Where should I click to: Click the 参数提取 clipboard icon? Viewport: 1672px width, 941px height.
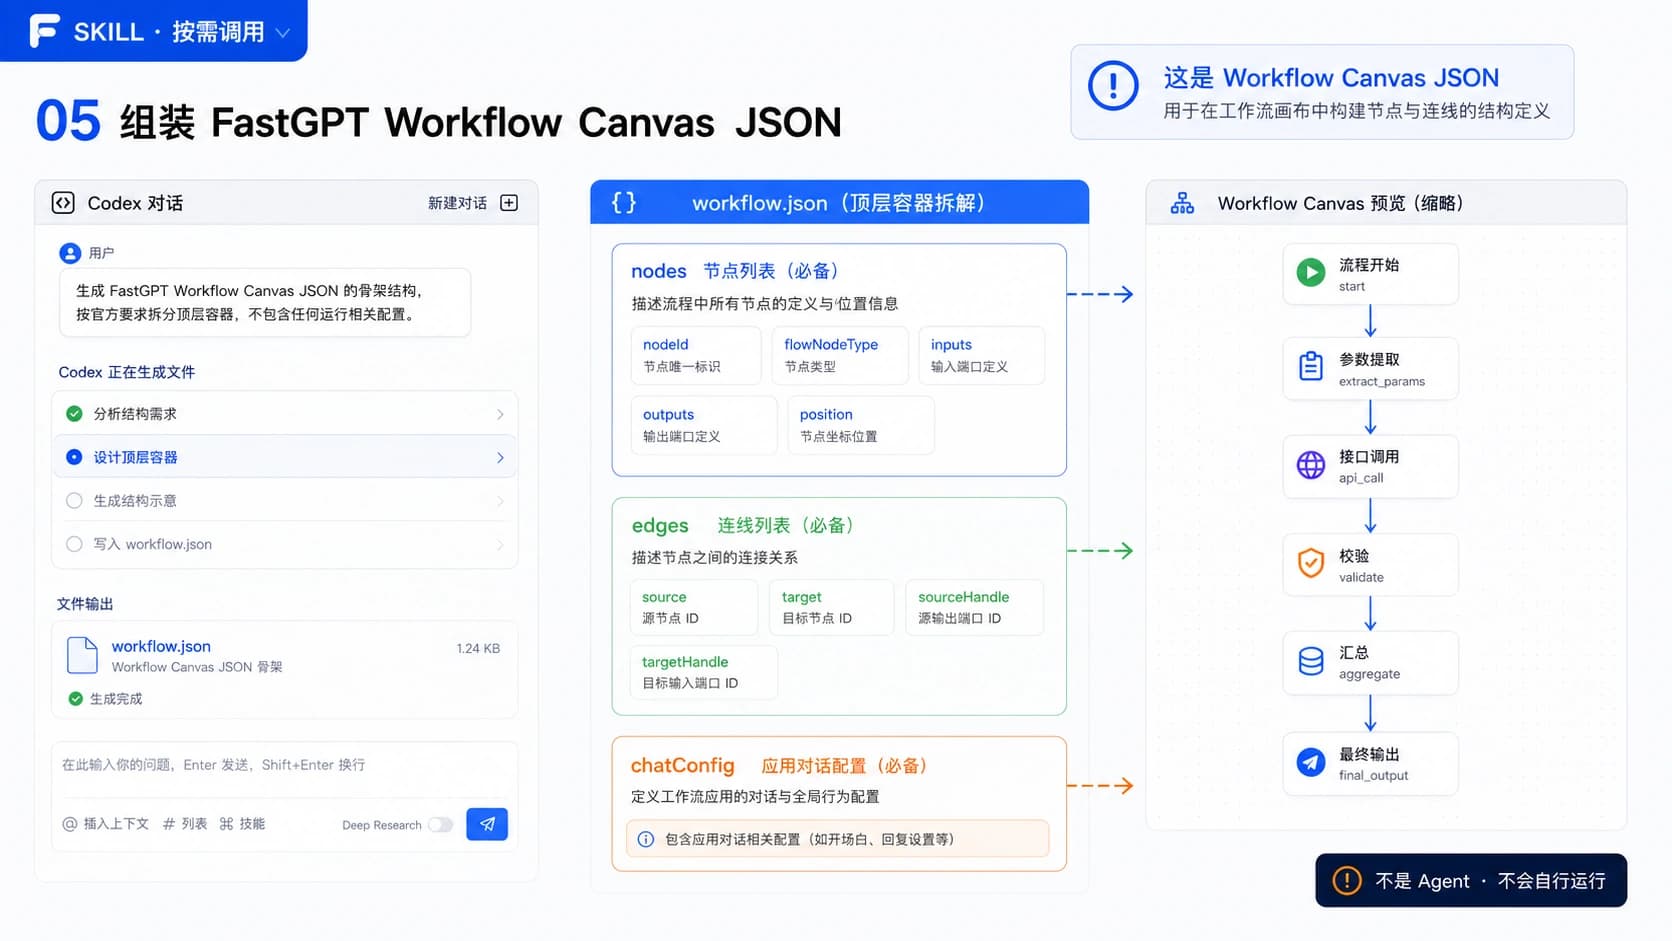point(1311,367)
